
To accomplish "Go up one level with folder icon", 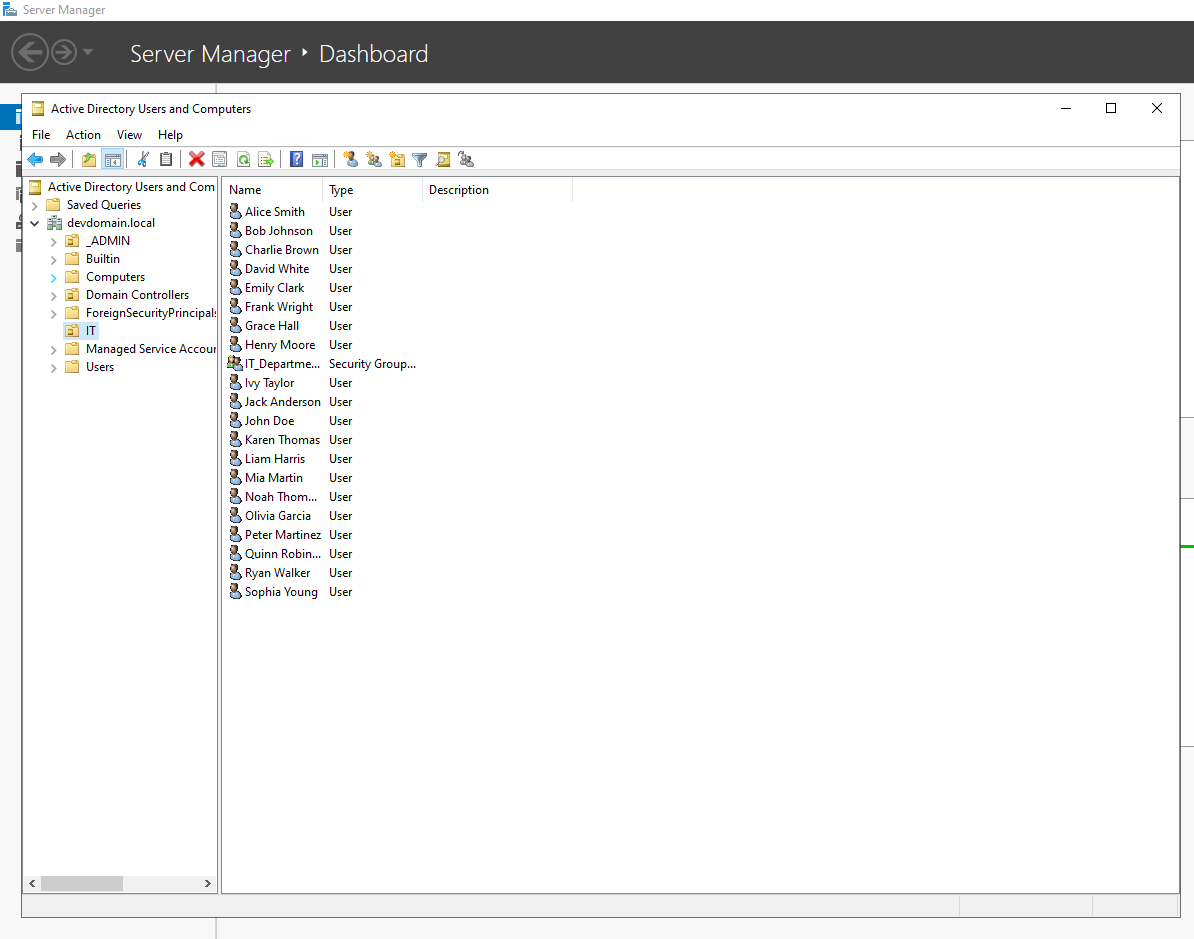I will tap(89, 159).
